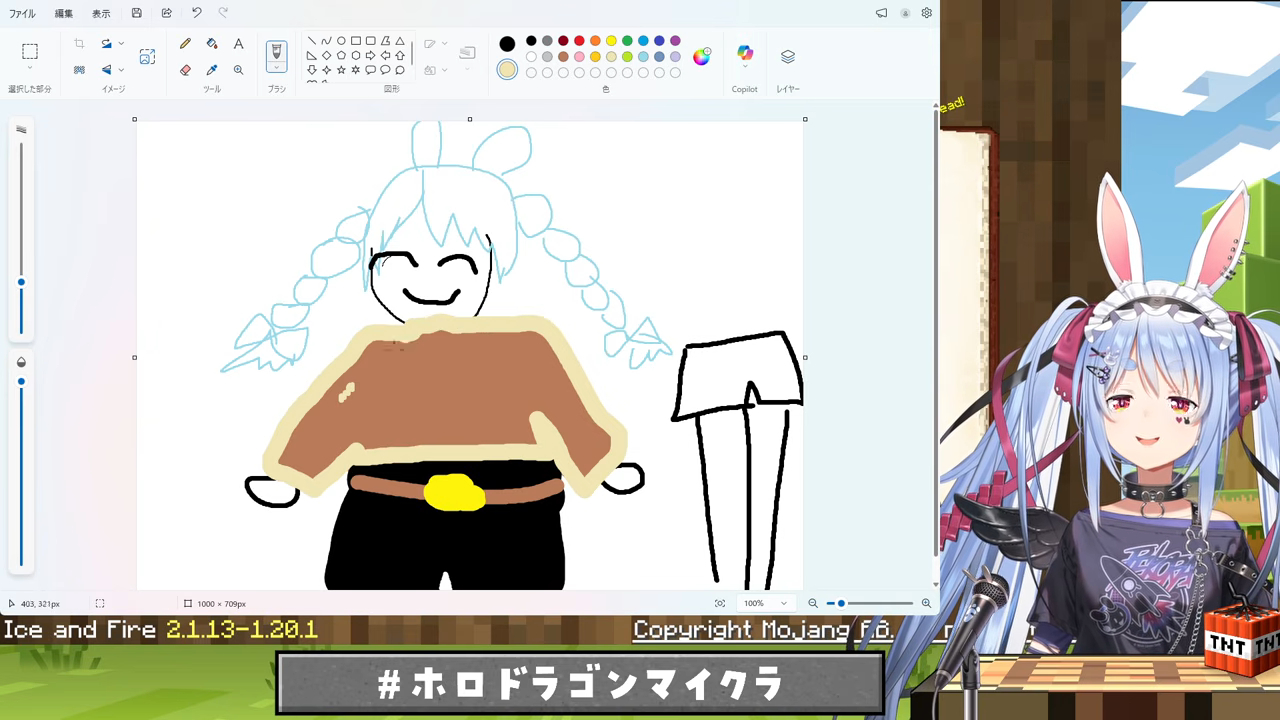Pick the green palette color
The height and width of the screenshot is (720, 1280).
627,41
